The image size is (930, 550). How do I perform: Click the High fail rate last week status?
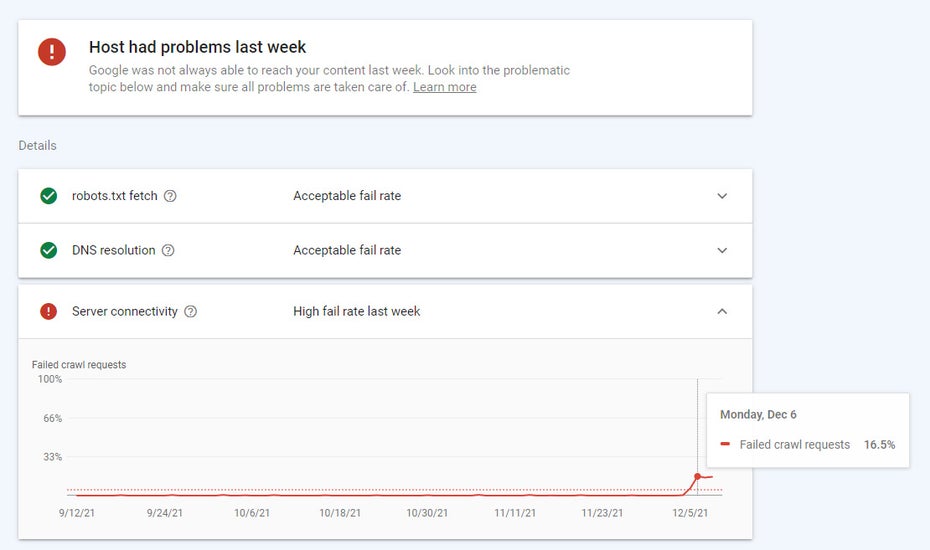pyautogui.click(x=356, y=312)
